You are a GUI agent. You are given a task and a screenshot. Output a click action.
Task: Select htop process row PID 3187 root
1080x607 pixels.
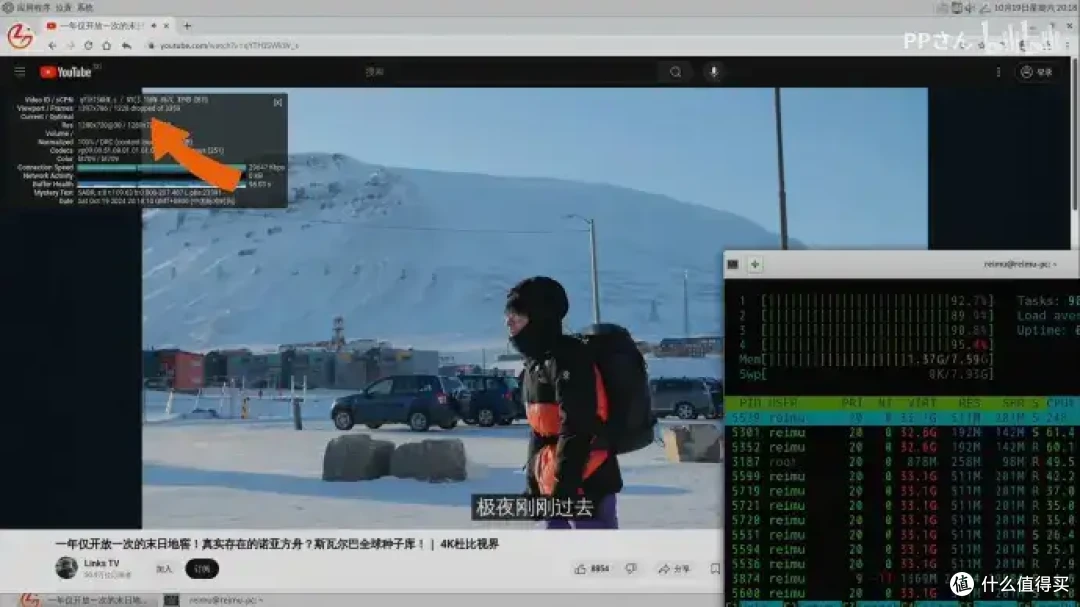902,462
